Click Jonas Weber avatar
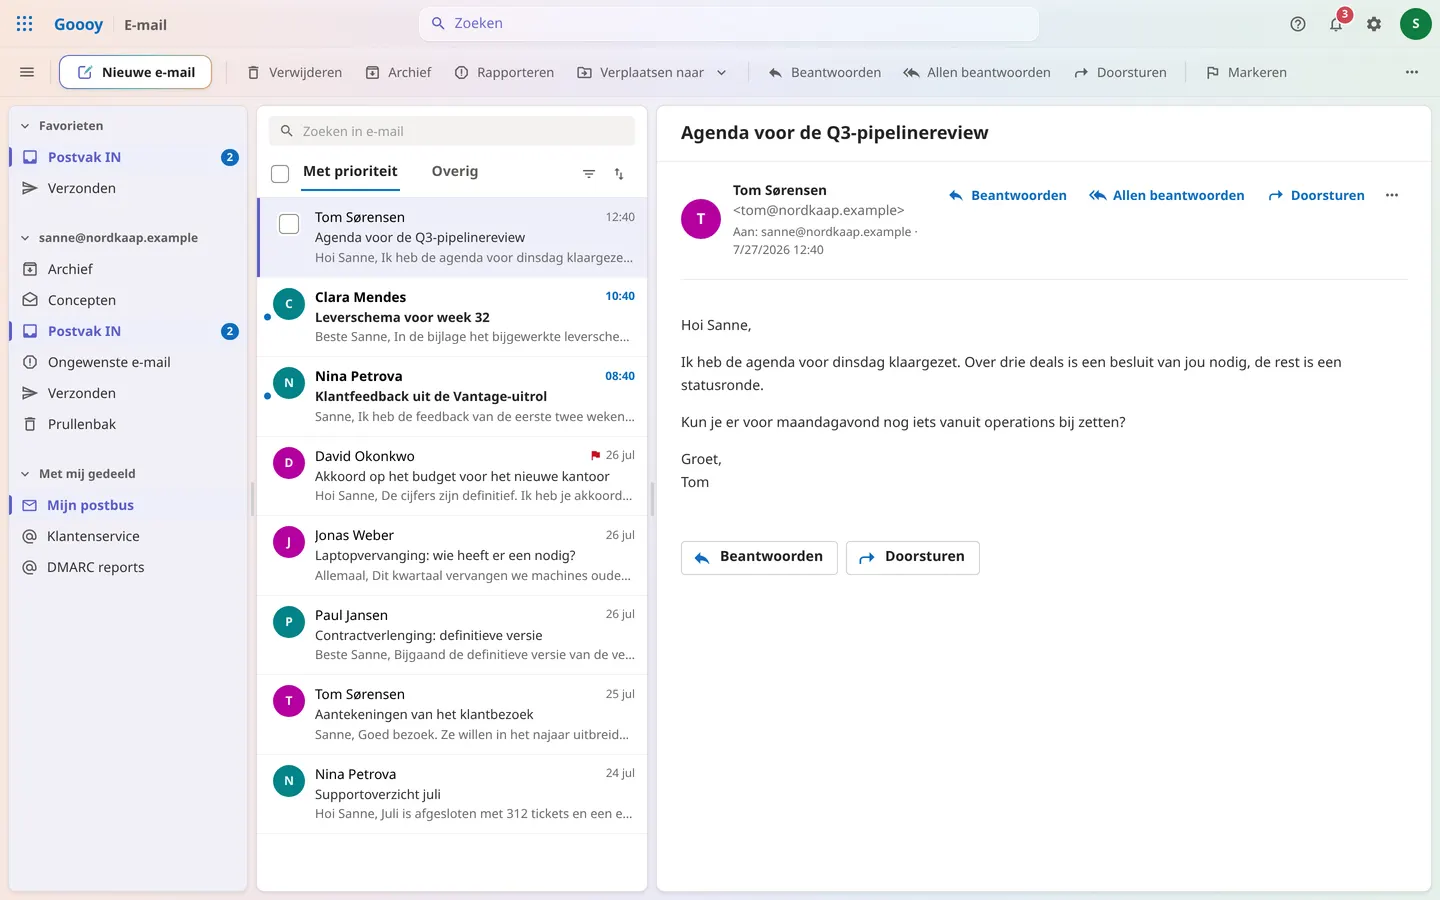The width and height of the screenshot is (1440, 900). point(289,542)
